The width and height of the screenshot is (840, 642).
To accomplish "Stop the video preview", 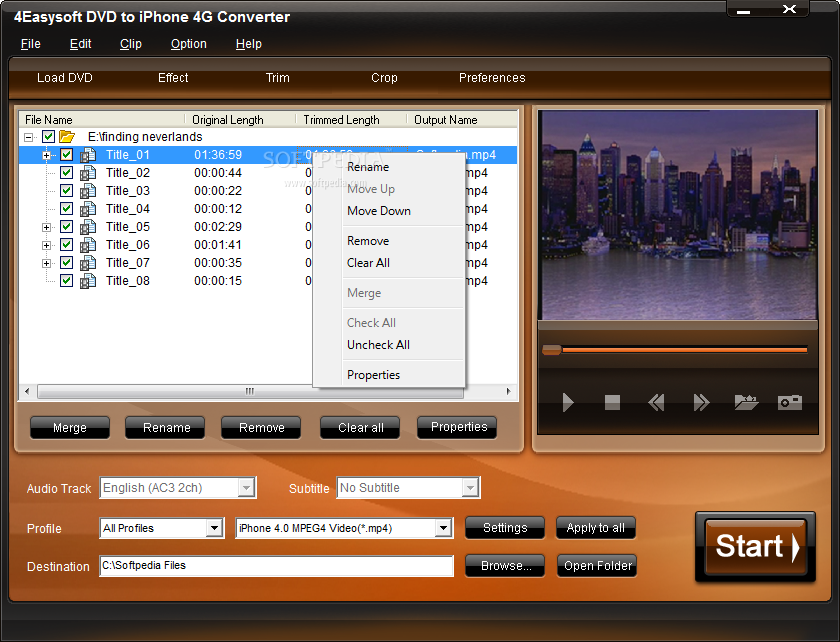I will (x=612, y=402).
